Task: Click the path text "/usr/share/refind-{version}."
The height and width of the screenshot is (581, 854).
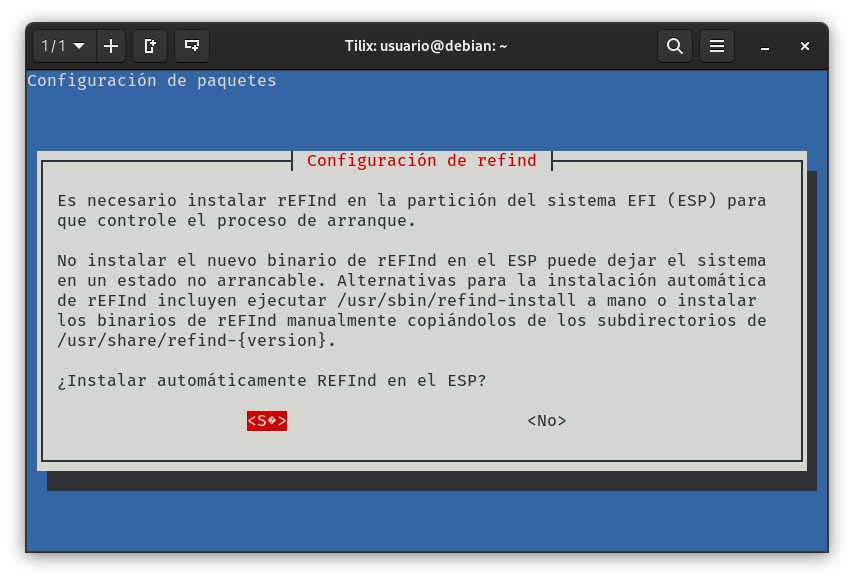Action: 197,340
